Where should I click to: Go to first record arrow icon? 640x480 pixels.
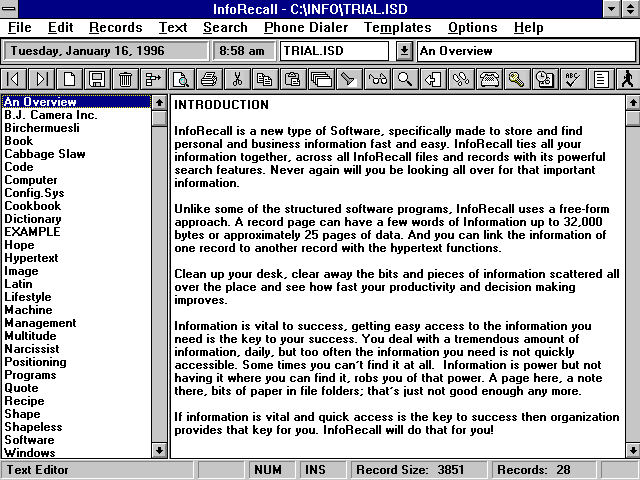14,79
